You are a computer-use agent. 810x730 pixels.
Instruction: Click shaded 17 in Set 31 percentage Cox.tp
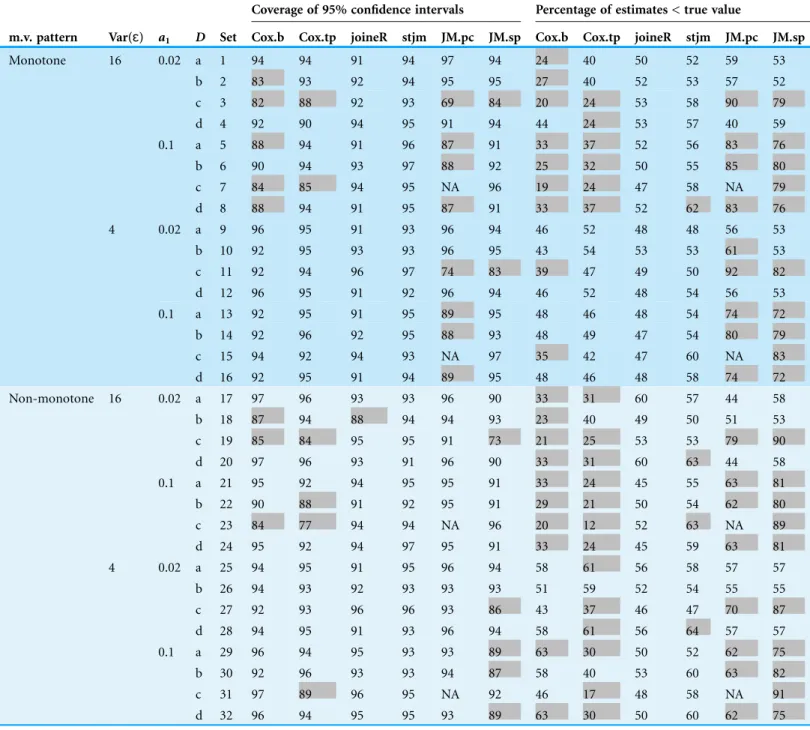pos(601,691)
